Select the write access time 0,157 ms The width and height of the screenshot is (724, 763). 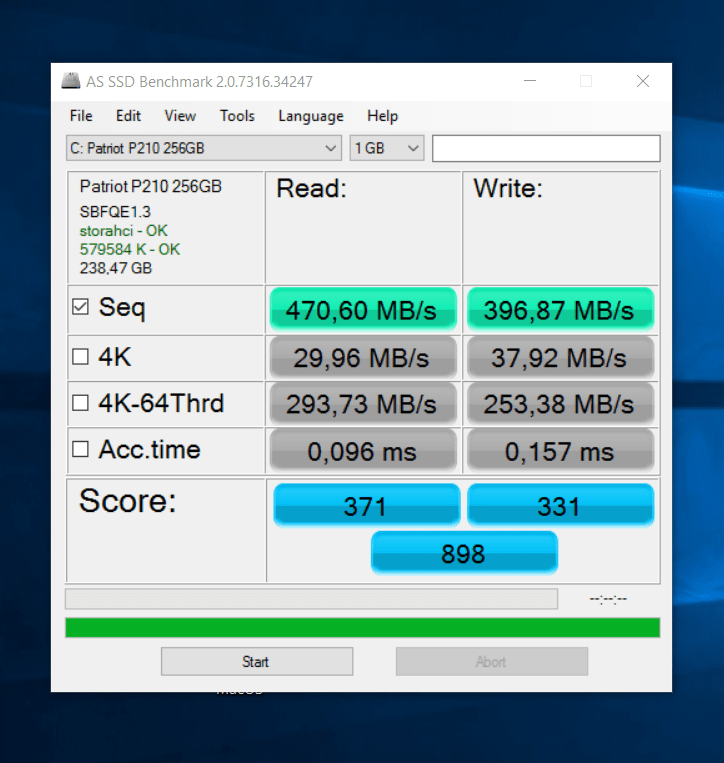coord(560,451)
